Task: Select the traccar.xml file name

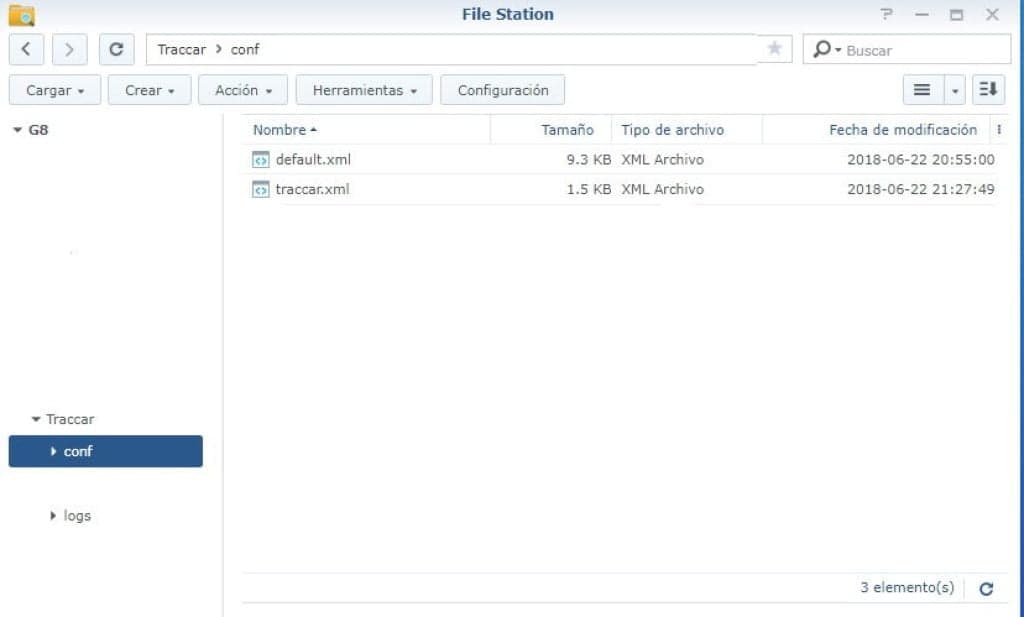Action: pyautogui.click(x=312, y=189)
